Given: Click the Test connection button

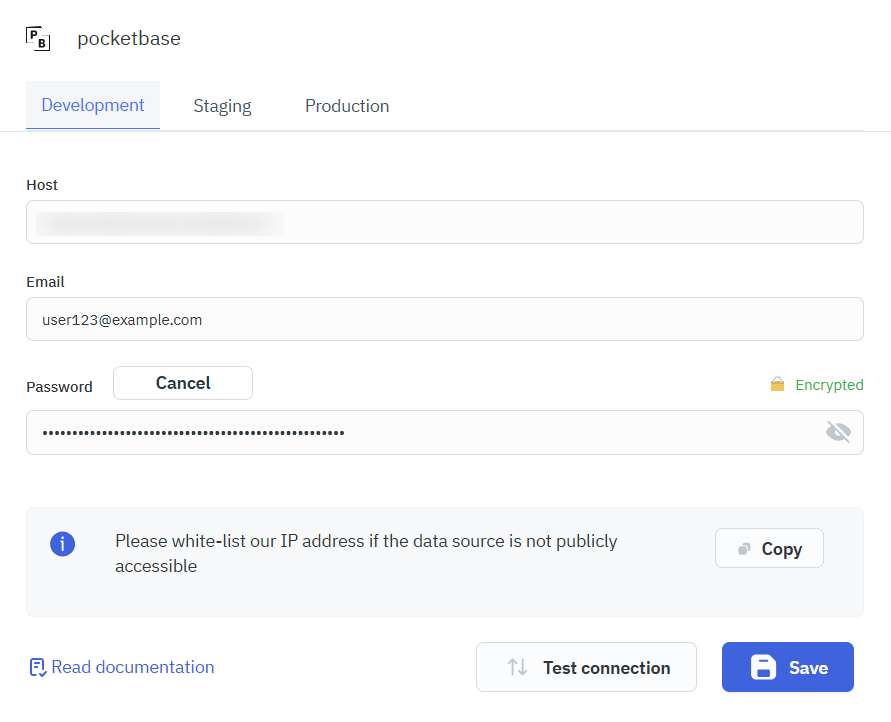Looking at the screenshot, I should pos(586,667).
